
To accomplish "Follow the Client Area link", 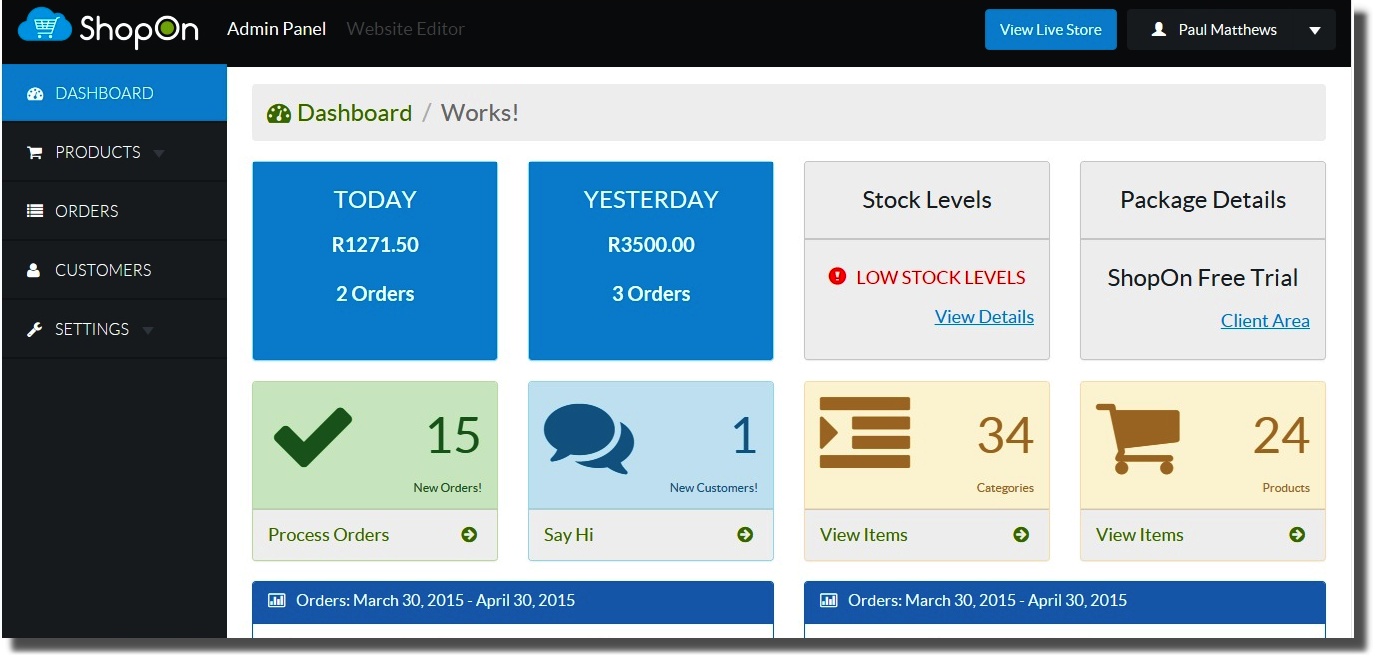I will pos(1265,321).
